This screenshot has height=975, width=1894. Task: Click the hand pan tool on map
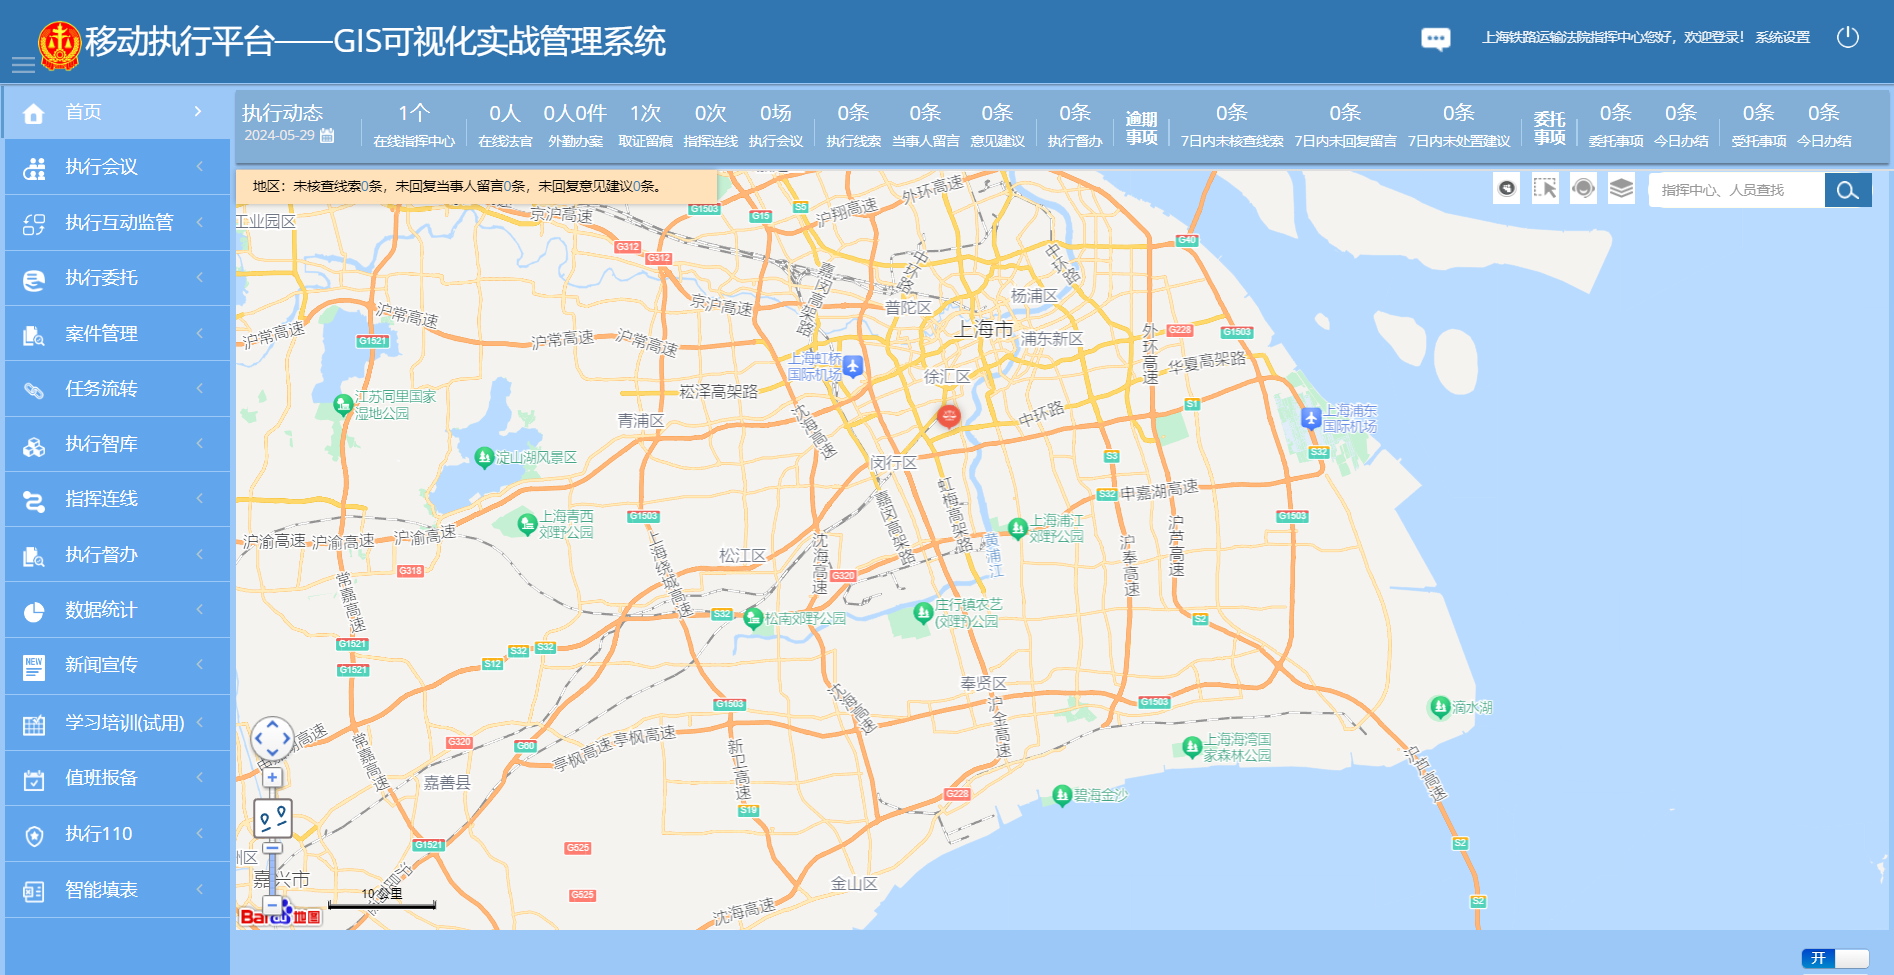[x=1507, y=189]
